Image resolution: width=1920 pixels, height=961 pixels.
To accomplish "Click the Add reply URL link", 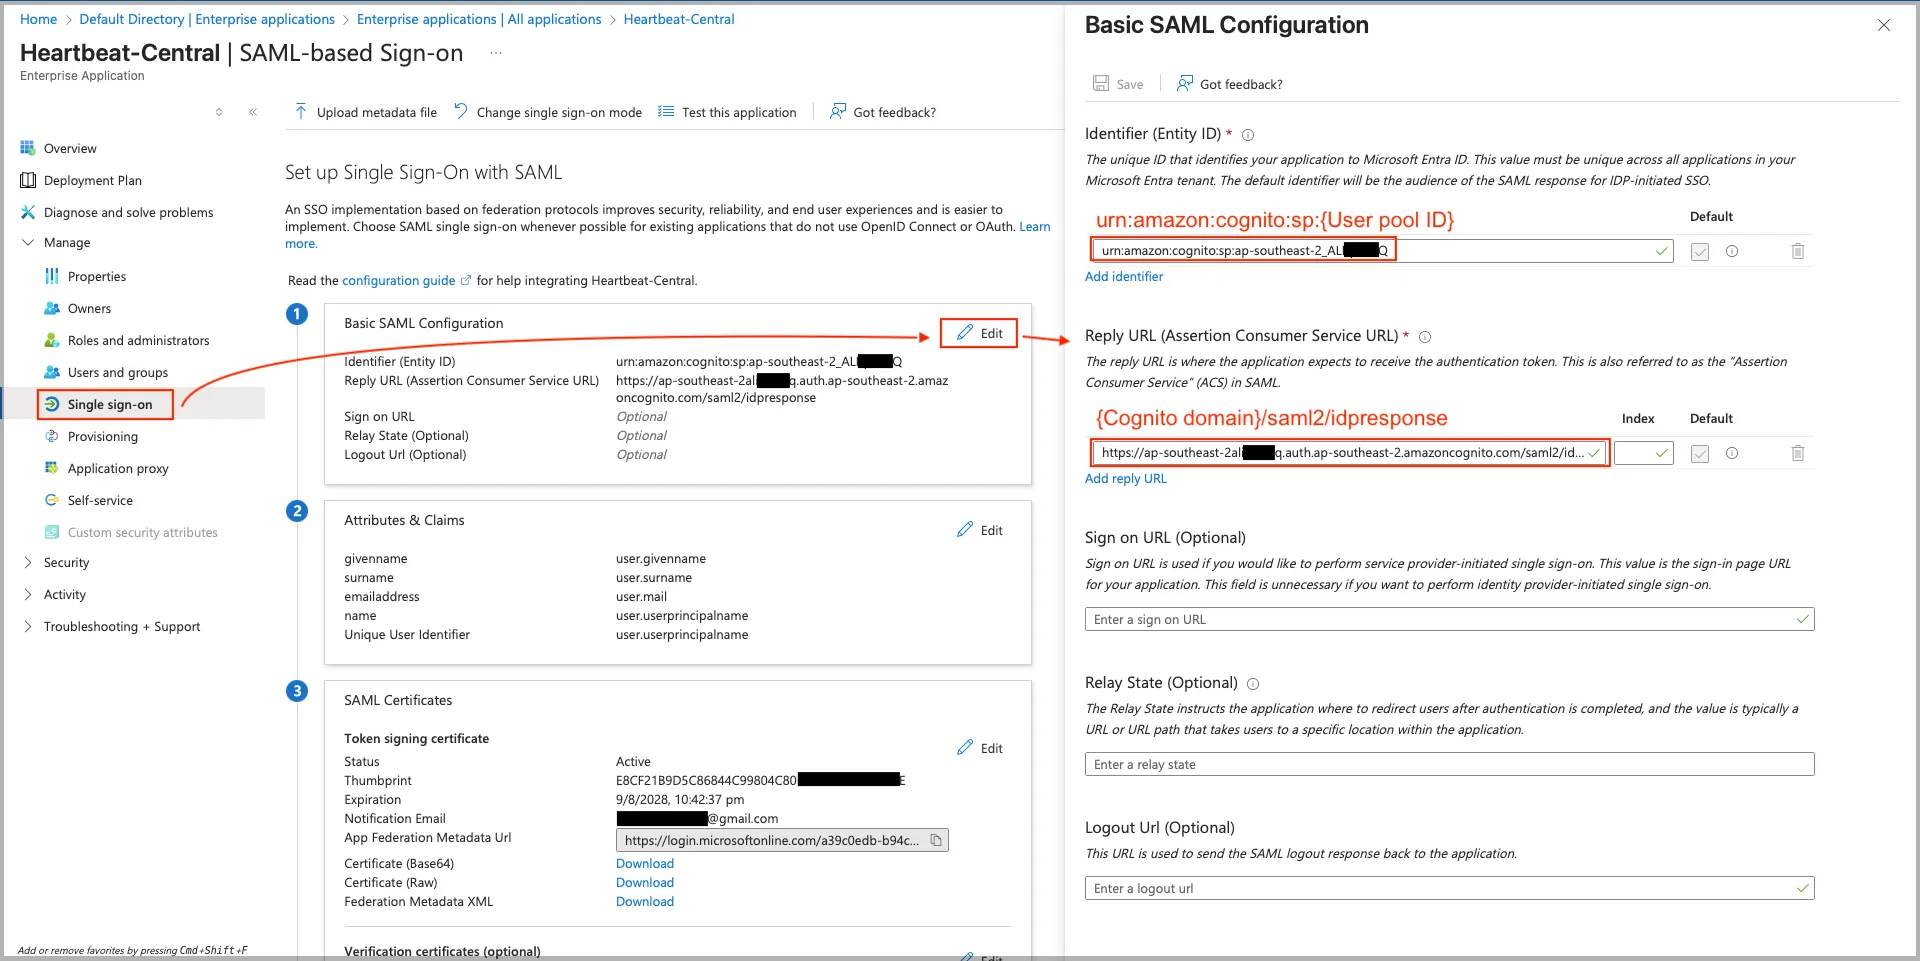I will (x=1125, y=478).
